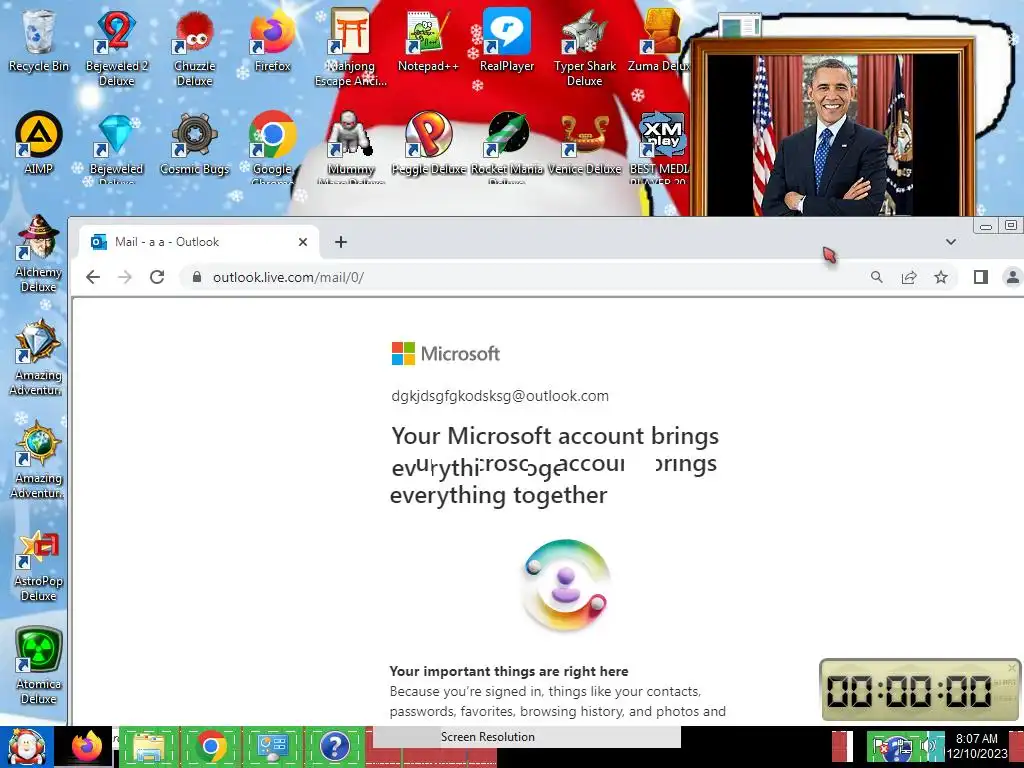Launch Mummy Maze Deluxe shortcut
Image resolution: width=1024 pixels, height=768 pixels.
coord(351,147)
